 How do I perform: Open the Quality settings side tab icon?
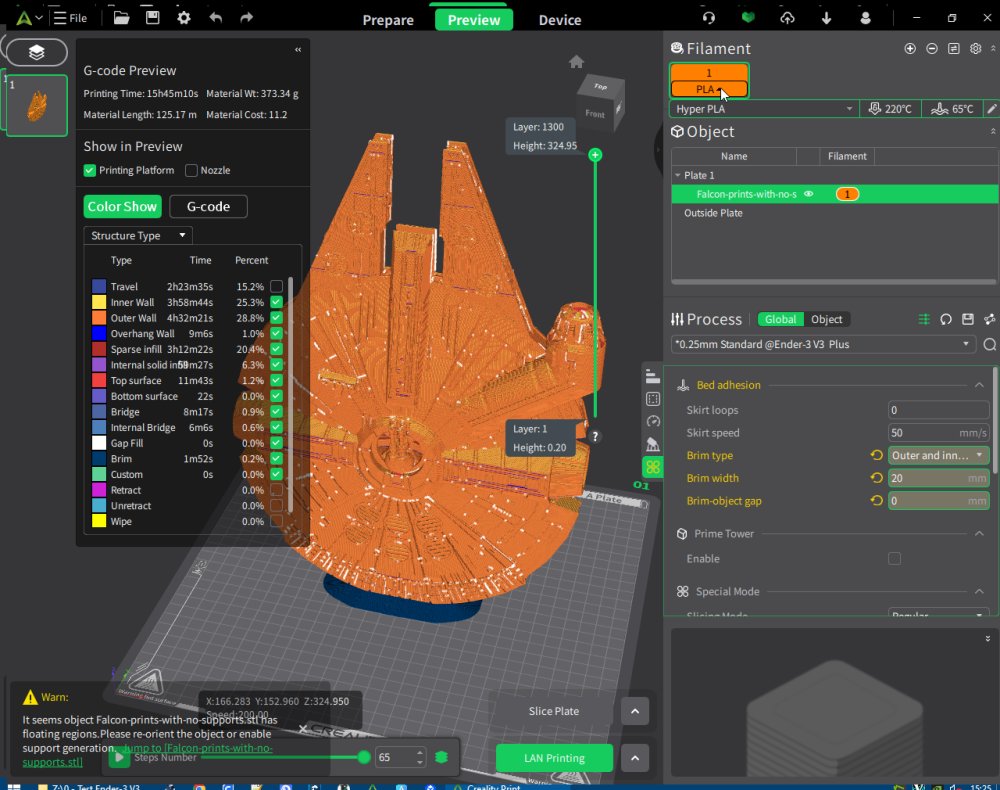pyautogui.click(x=652, y=377)
